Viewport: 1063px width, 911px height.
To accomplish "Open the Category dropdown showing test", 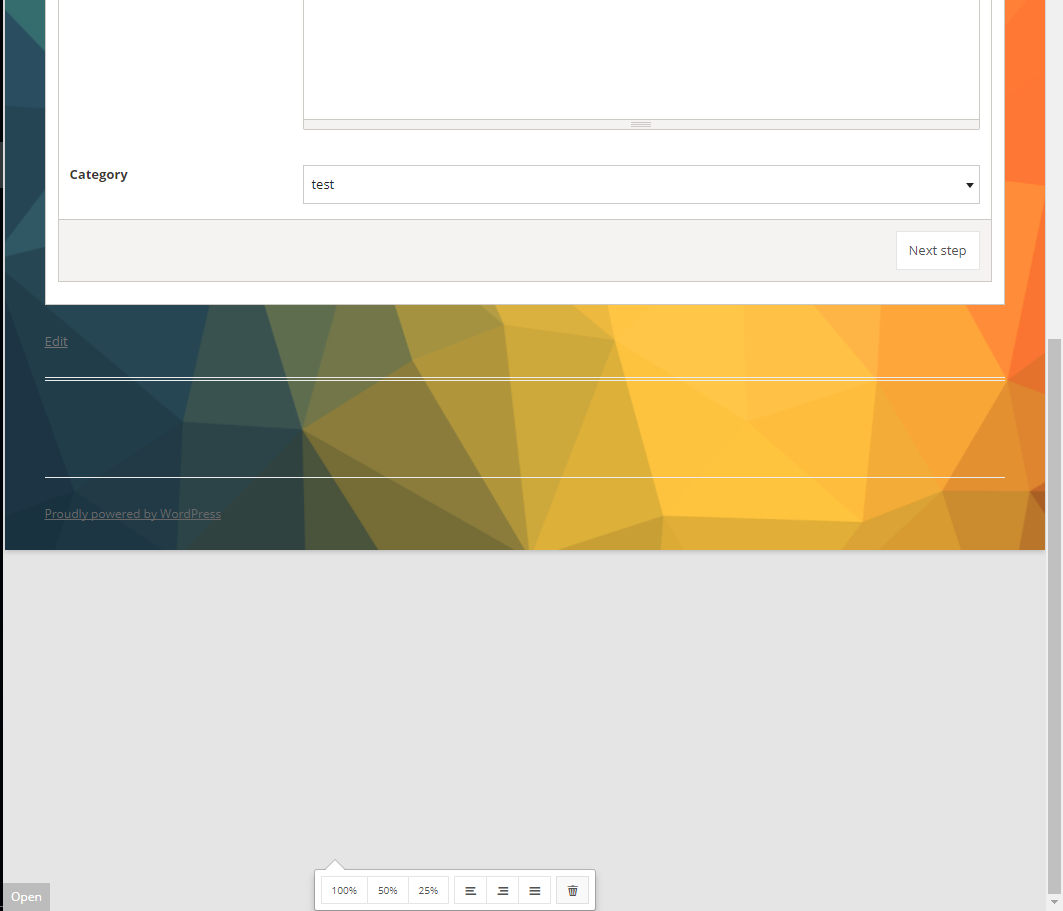I will point(641,184).
